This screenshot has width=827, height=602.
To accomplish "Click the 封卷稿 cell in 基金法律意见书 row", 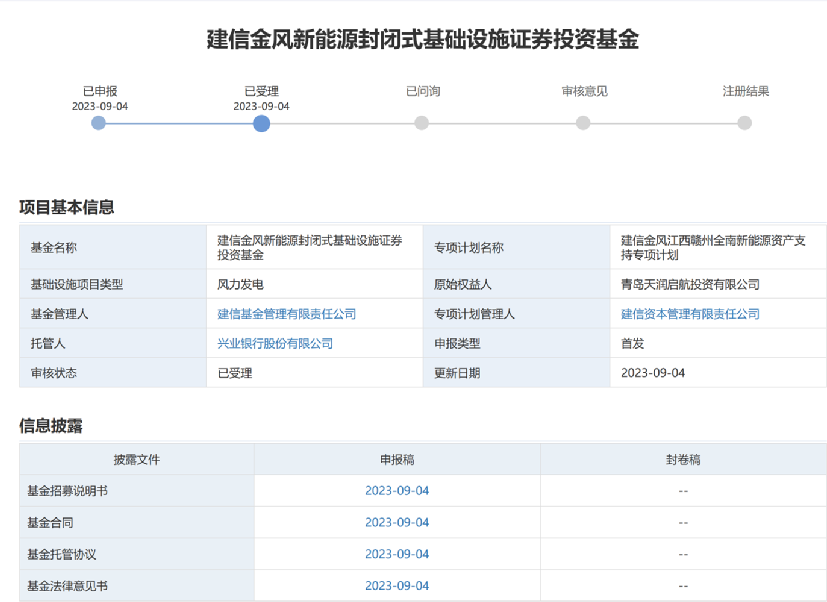I will pos(683,586).
